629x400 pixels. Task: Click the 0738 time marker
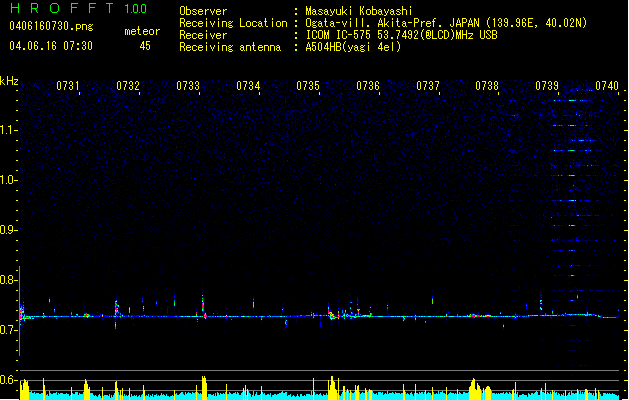point(487,86)
